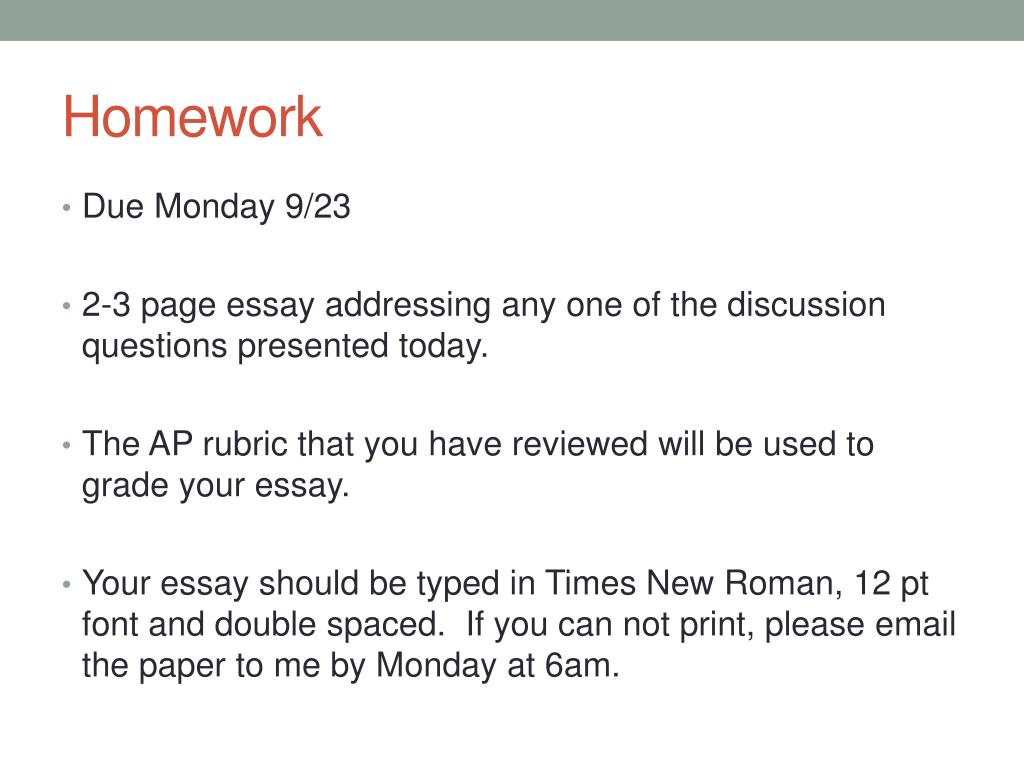Click the 'grade your essay.' text line

point(216,486)
